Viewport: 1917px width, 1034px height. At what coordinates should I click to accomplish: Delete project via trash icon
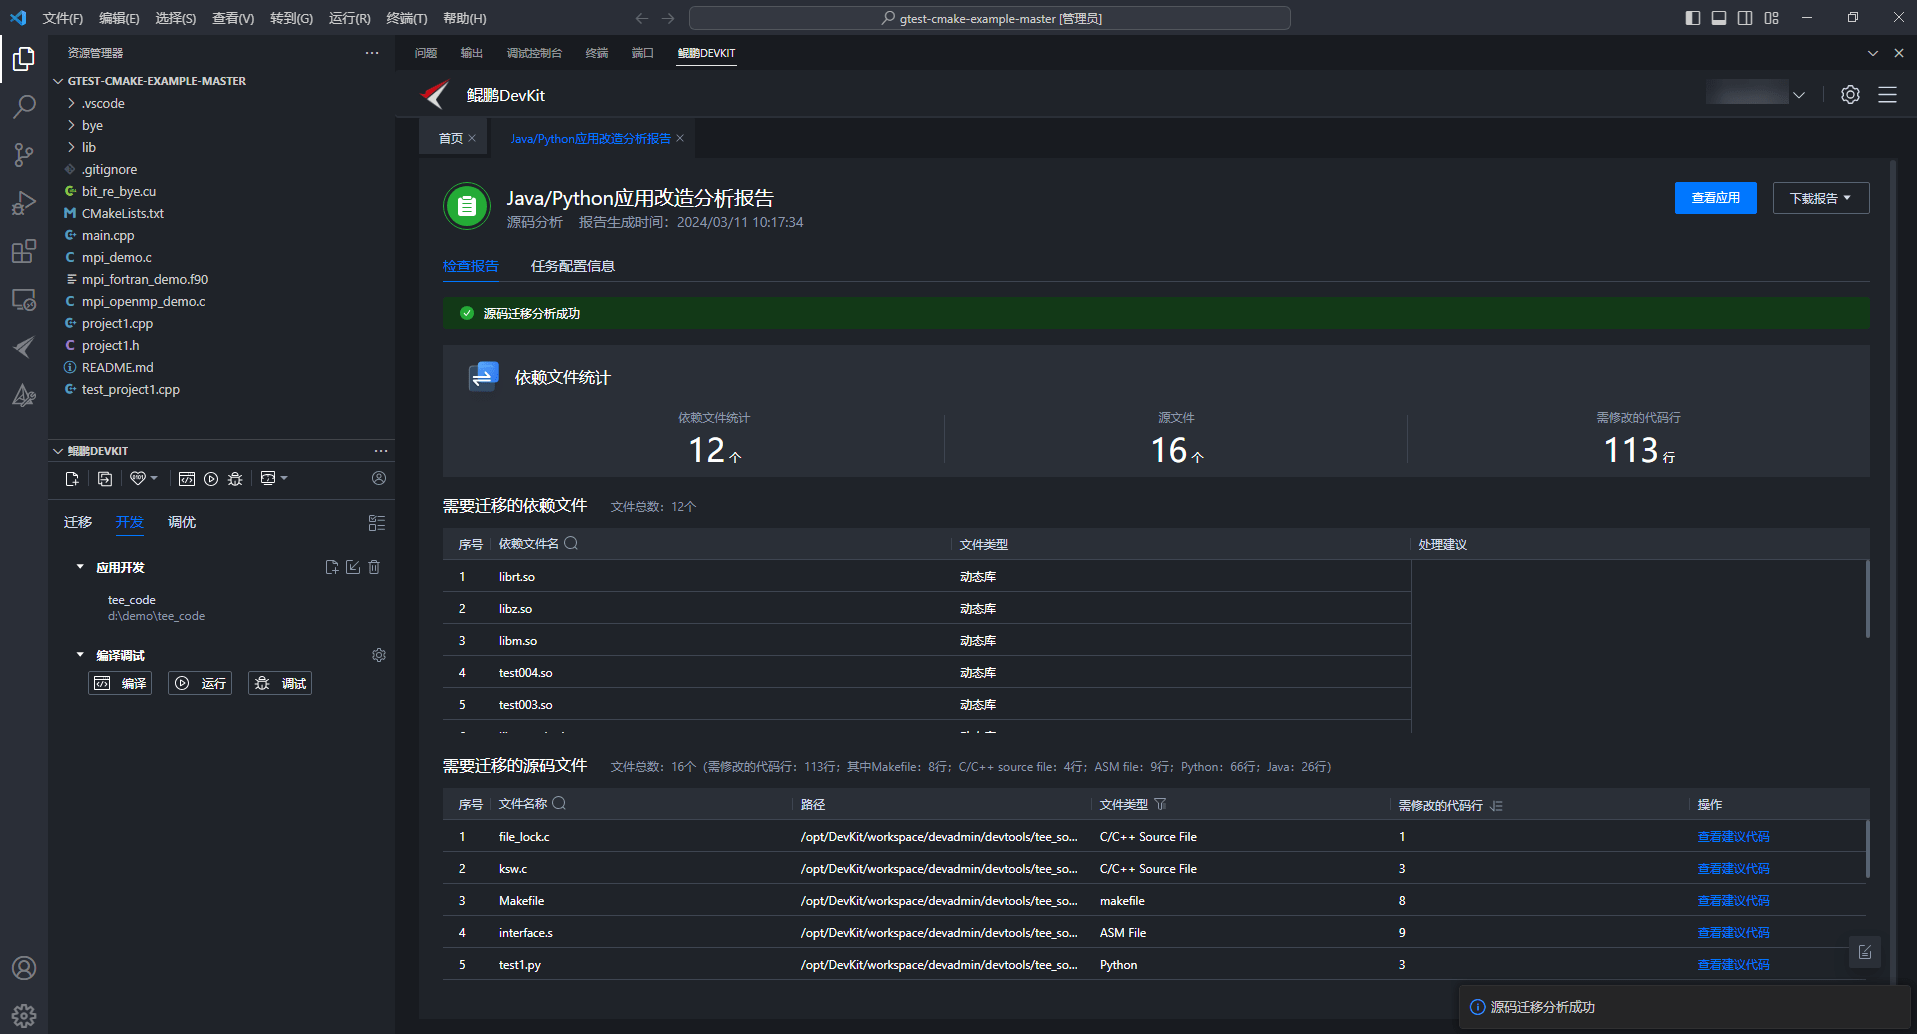point(374,567)
